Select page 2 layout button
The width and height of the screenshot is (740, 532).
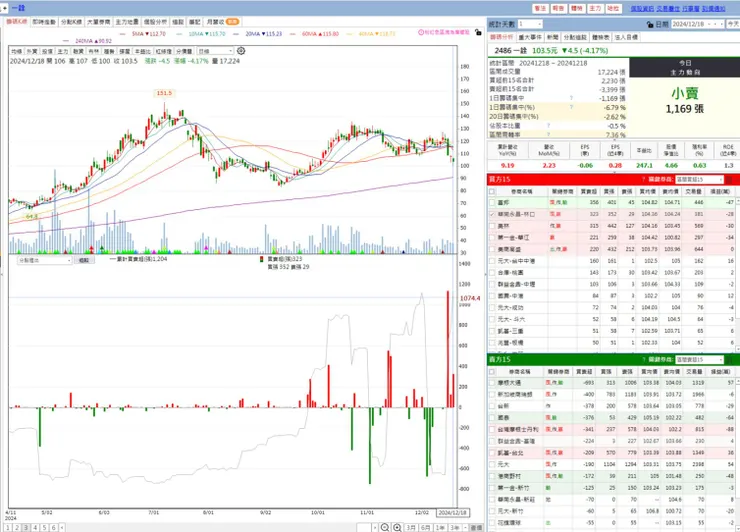17,528
